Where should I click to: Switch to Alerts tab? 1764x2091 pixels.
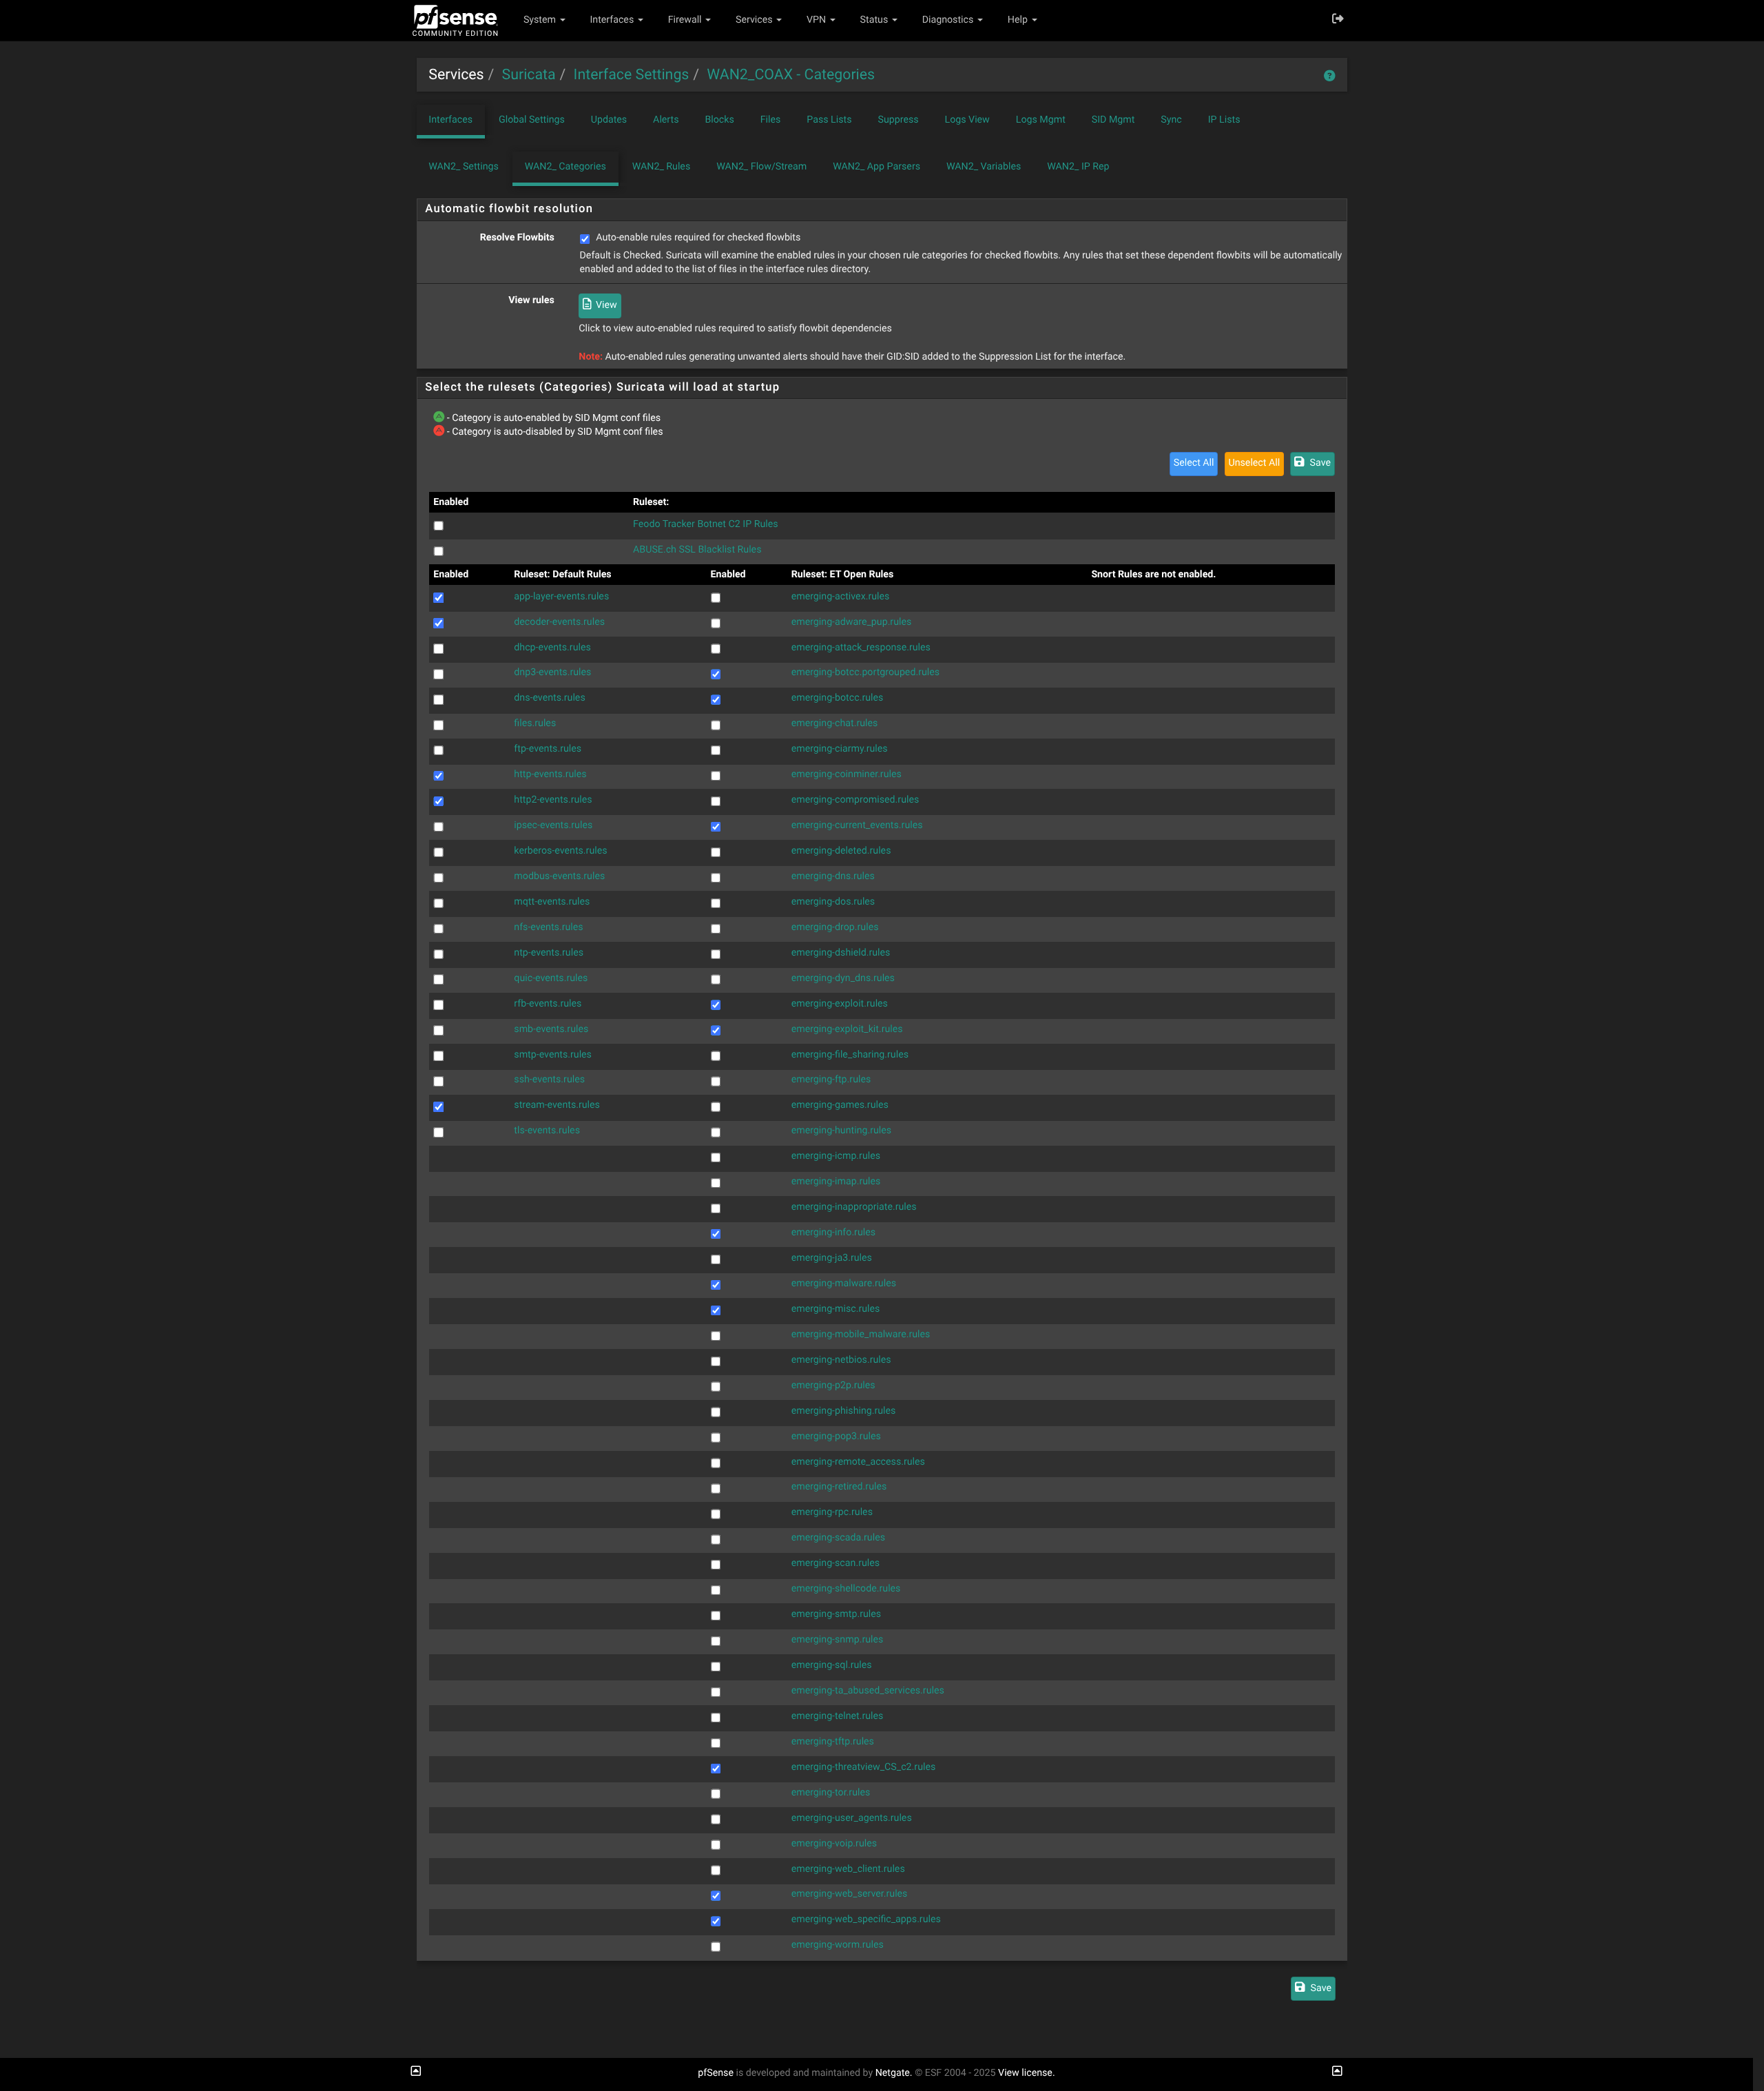click(665, 120)
